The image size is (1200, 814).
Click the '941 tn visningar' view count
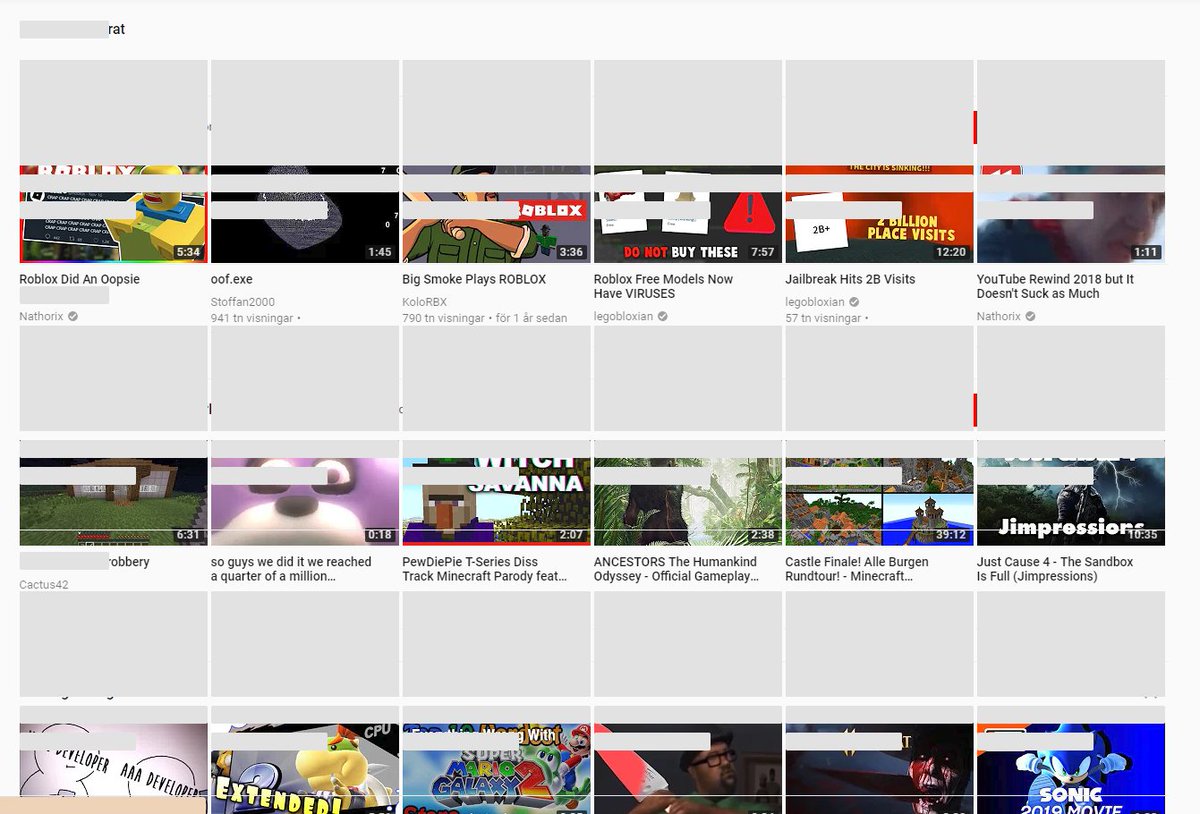252,318
